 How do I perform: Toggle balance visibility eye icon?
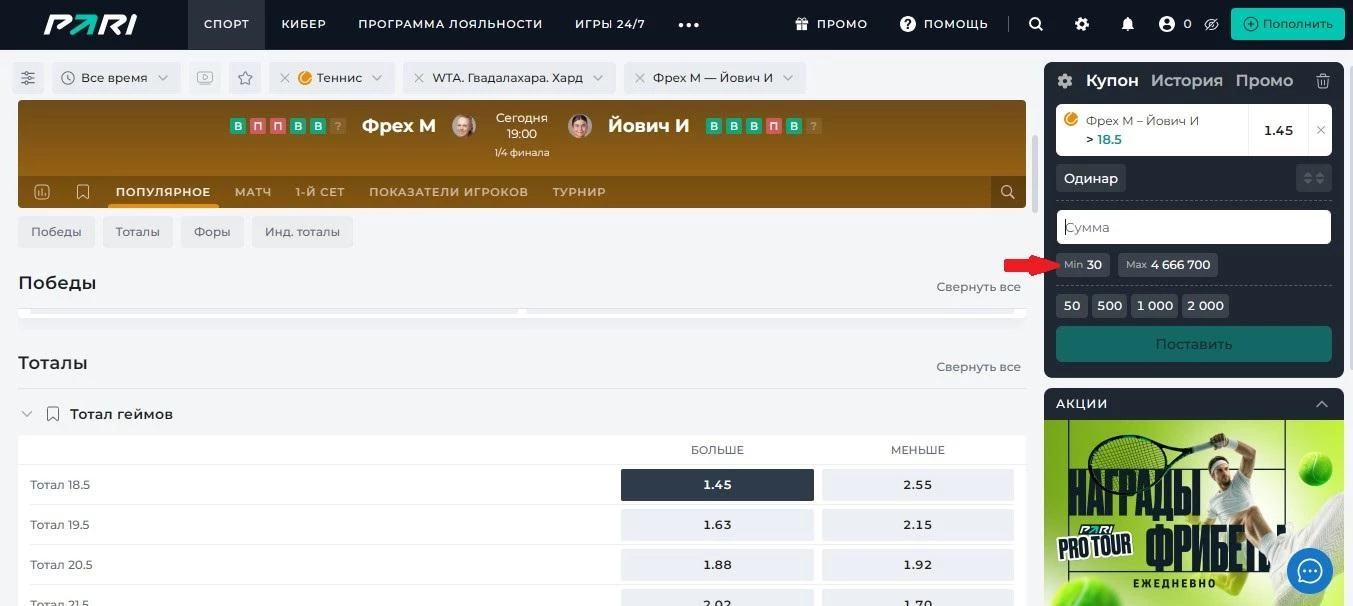1212,24
